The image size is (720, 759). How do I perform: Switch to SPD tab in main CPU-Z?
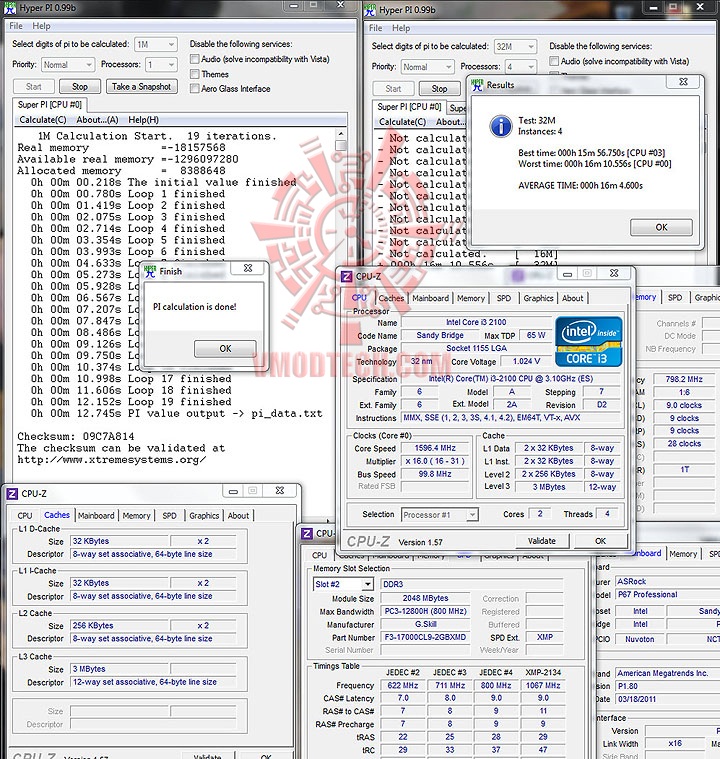click(504, 298)
